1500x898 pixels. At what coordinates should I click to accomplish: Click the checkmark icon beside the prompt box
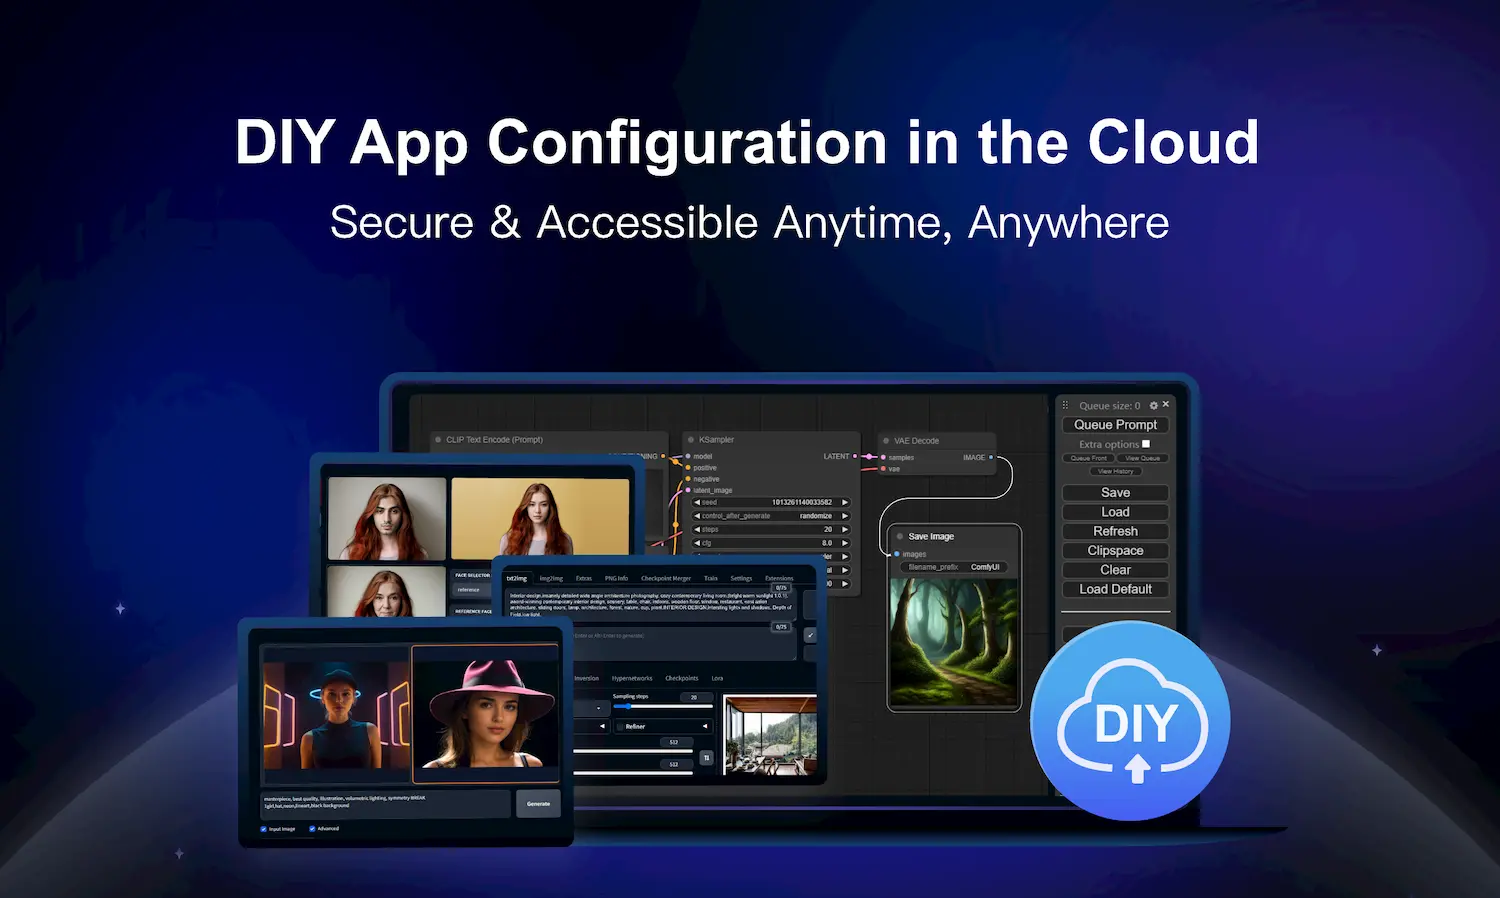pos(810,635)
